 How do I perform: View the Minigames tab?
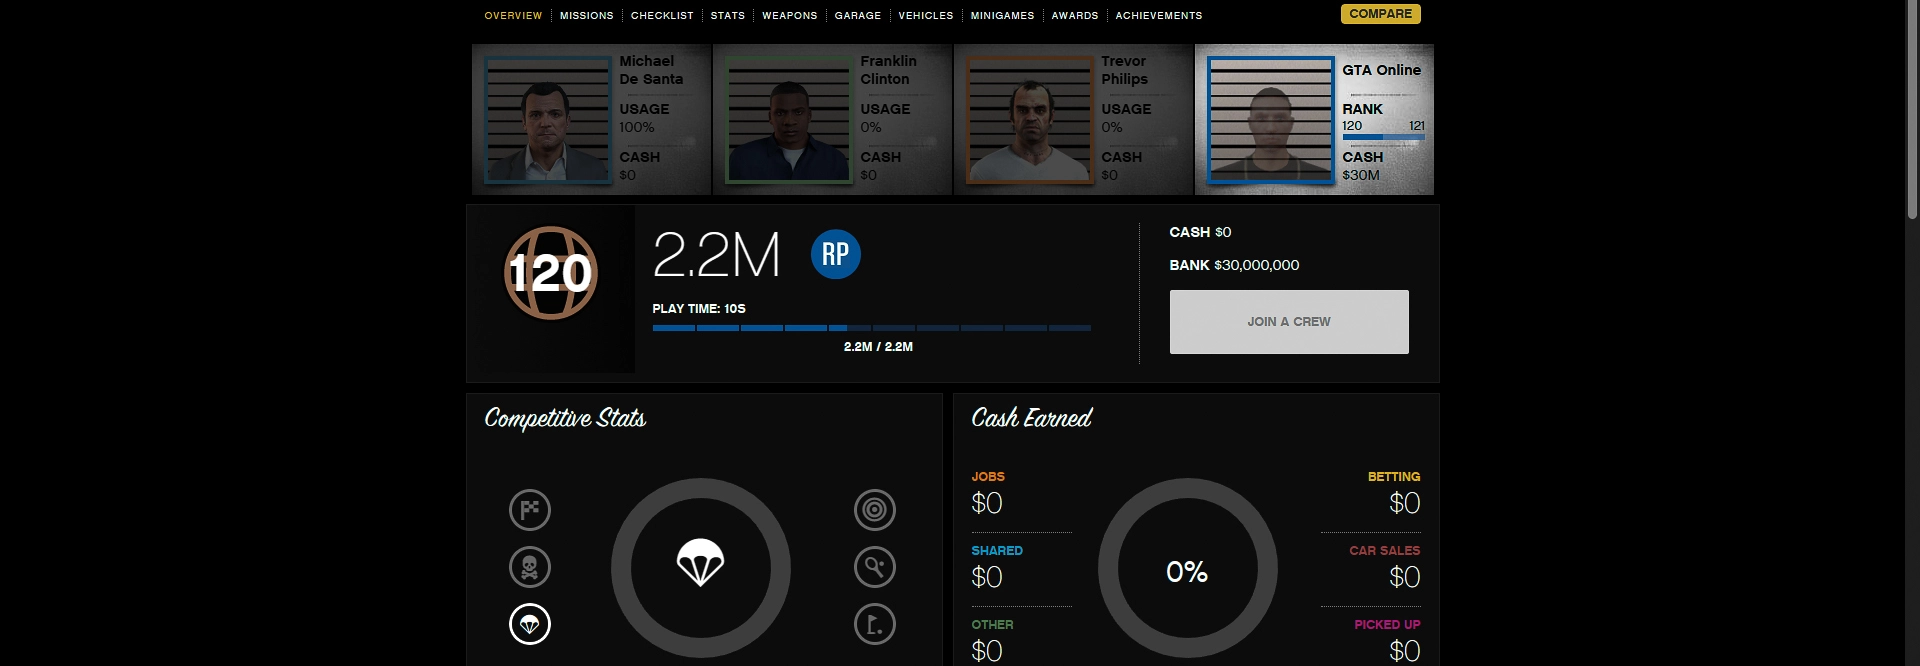1002,16
